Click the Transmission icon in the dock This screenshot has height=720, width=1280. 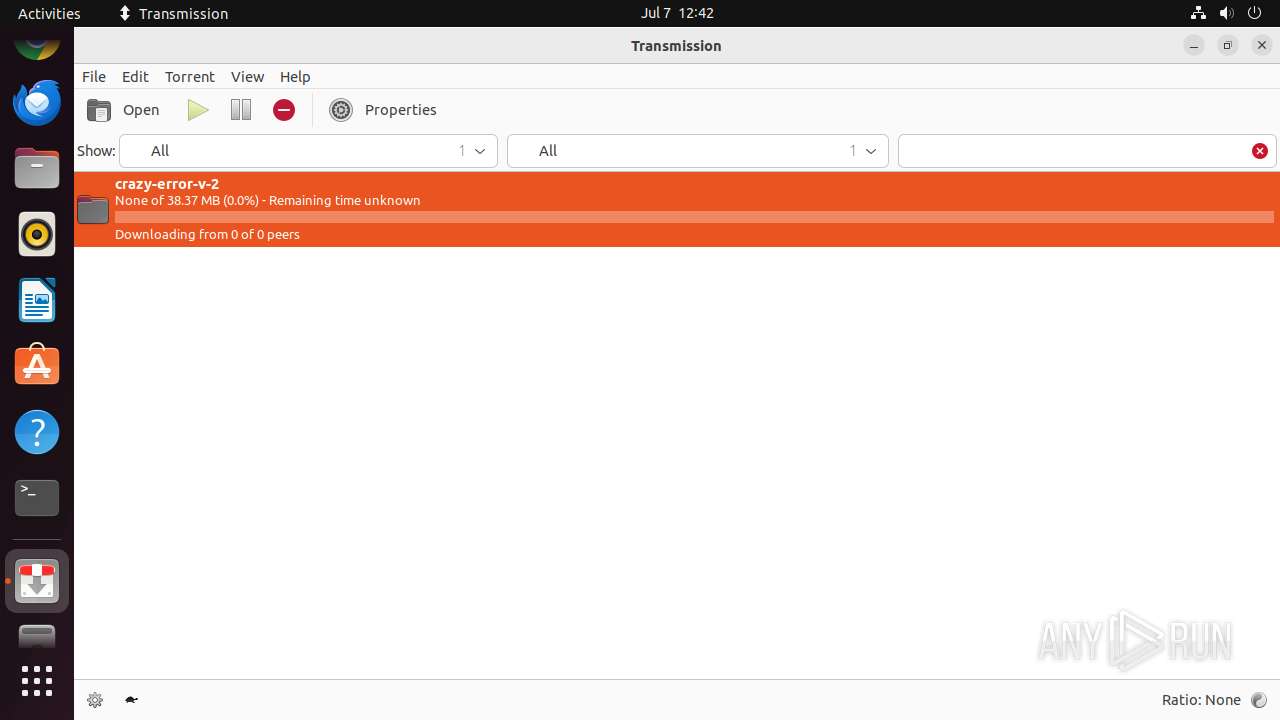coord(37,581)
